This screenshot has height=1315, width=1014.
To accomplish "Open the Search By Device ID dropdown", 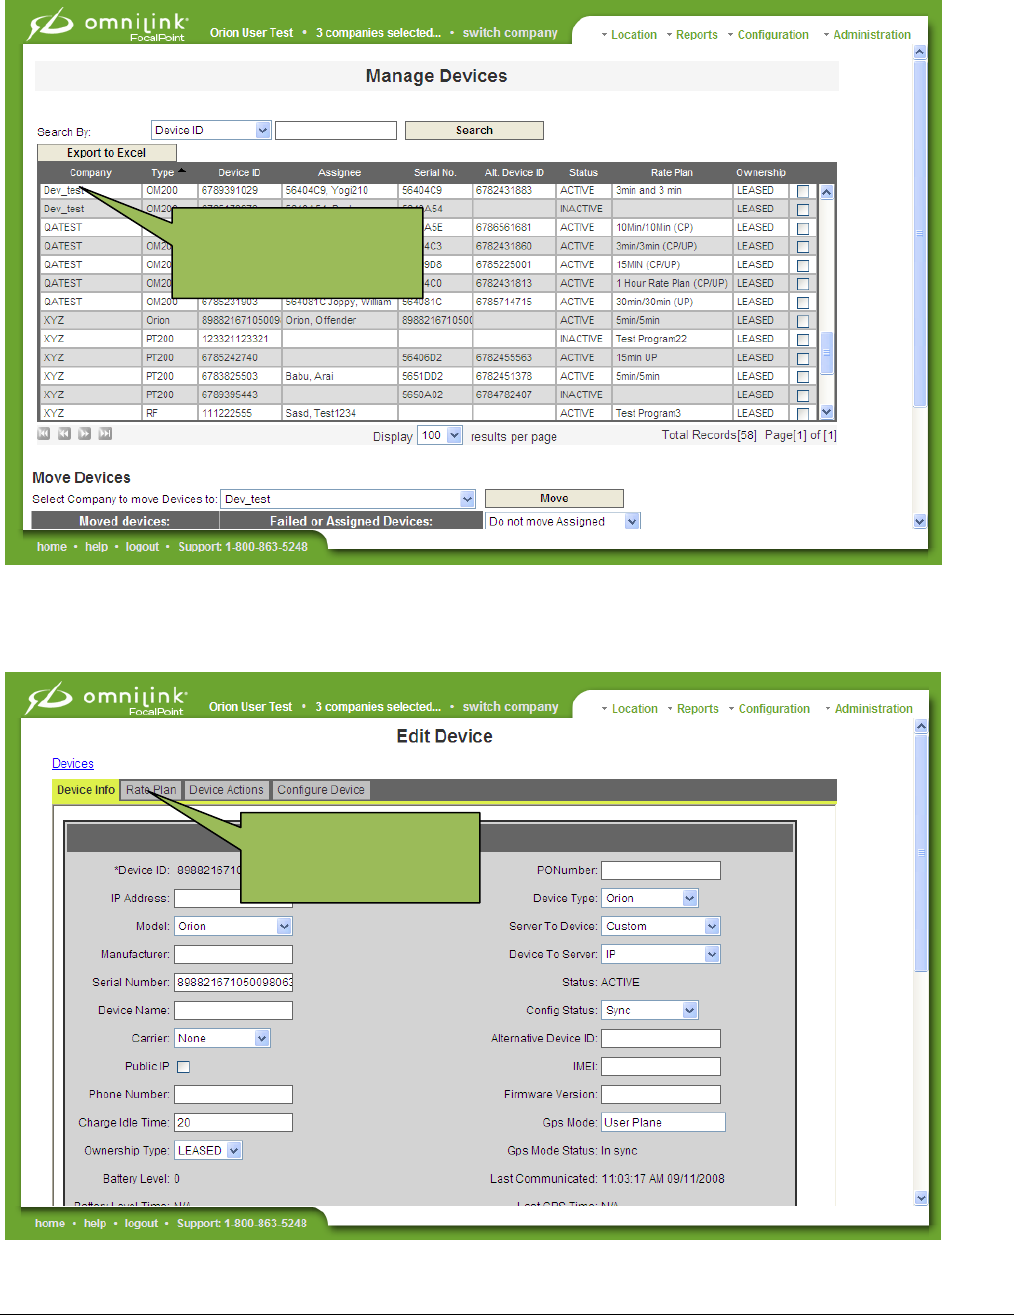I will pos(211,130).
